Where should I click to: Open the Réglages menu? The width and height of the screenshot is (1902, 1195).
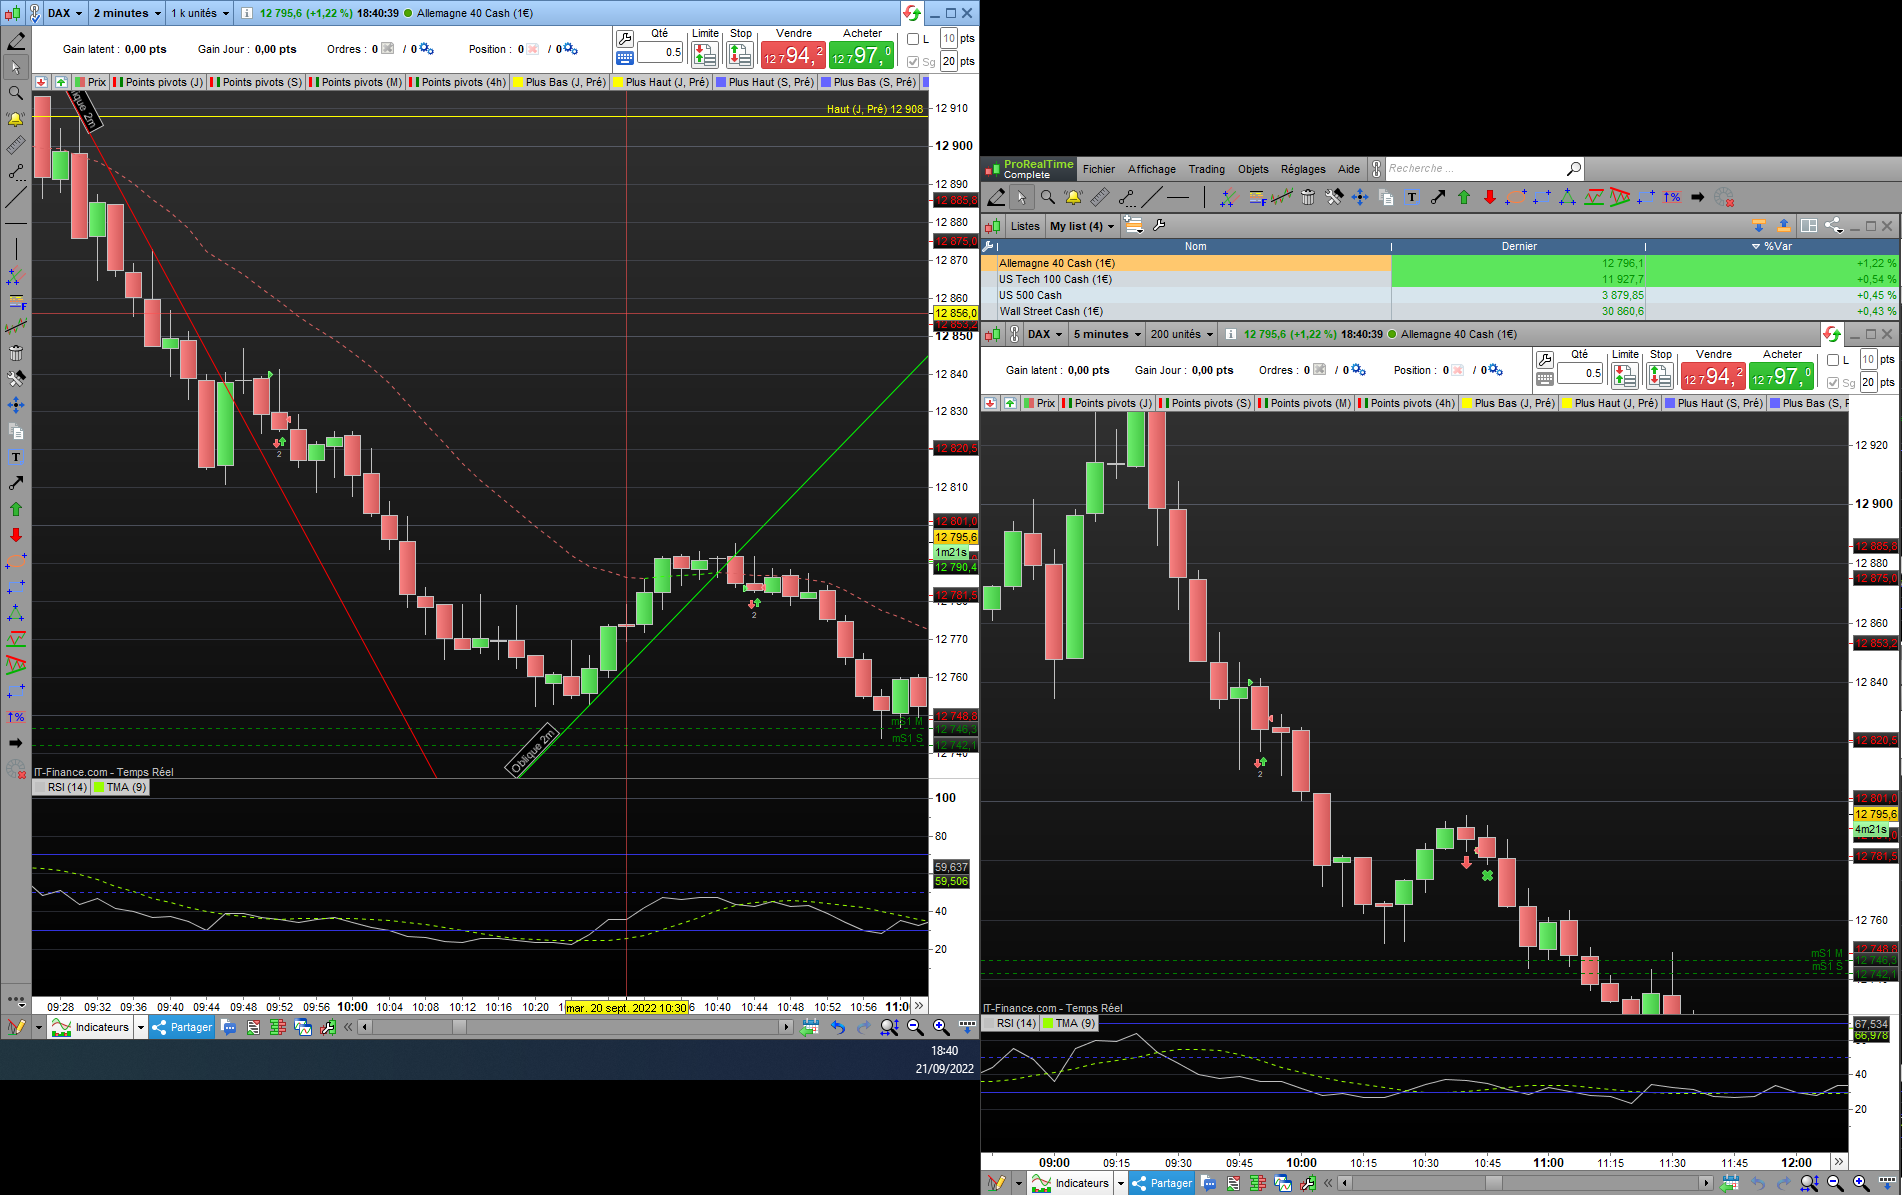coord(1303,169)
